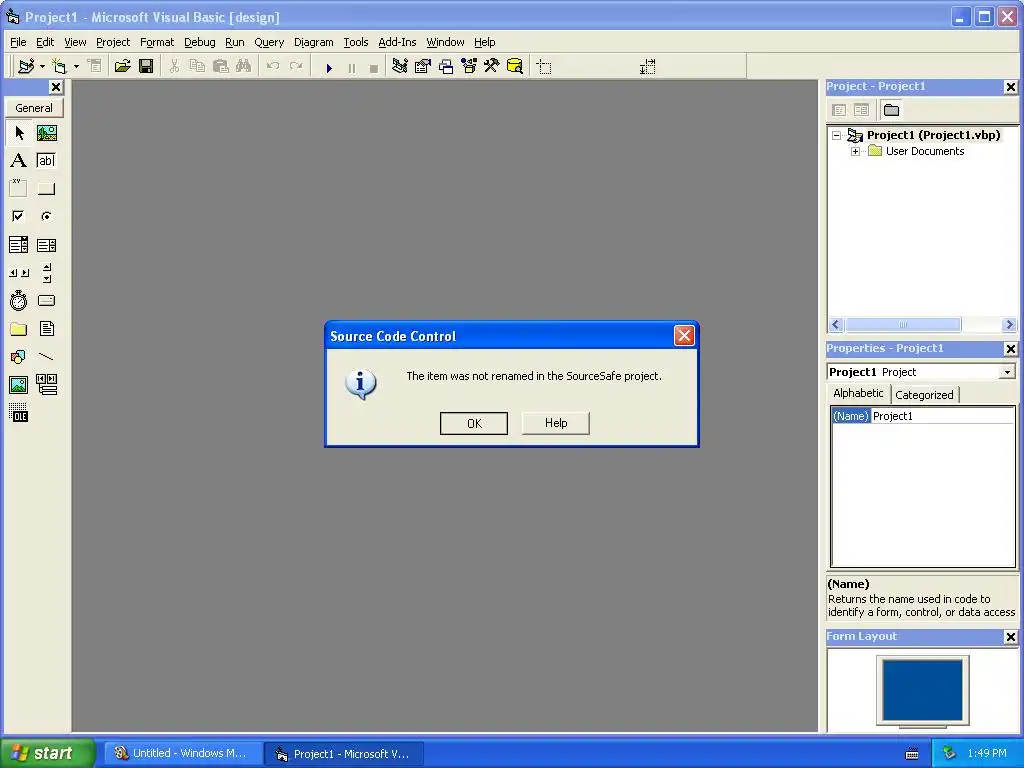Select the Line control tool

46,357
